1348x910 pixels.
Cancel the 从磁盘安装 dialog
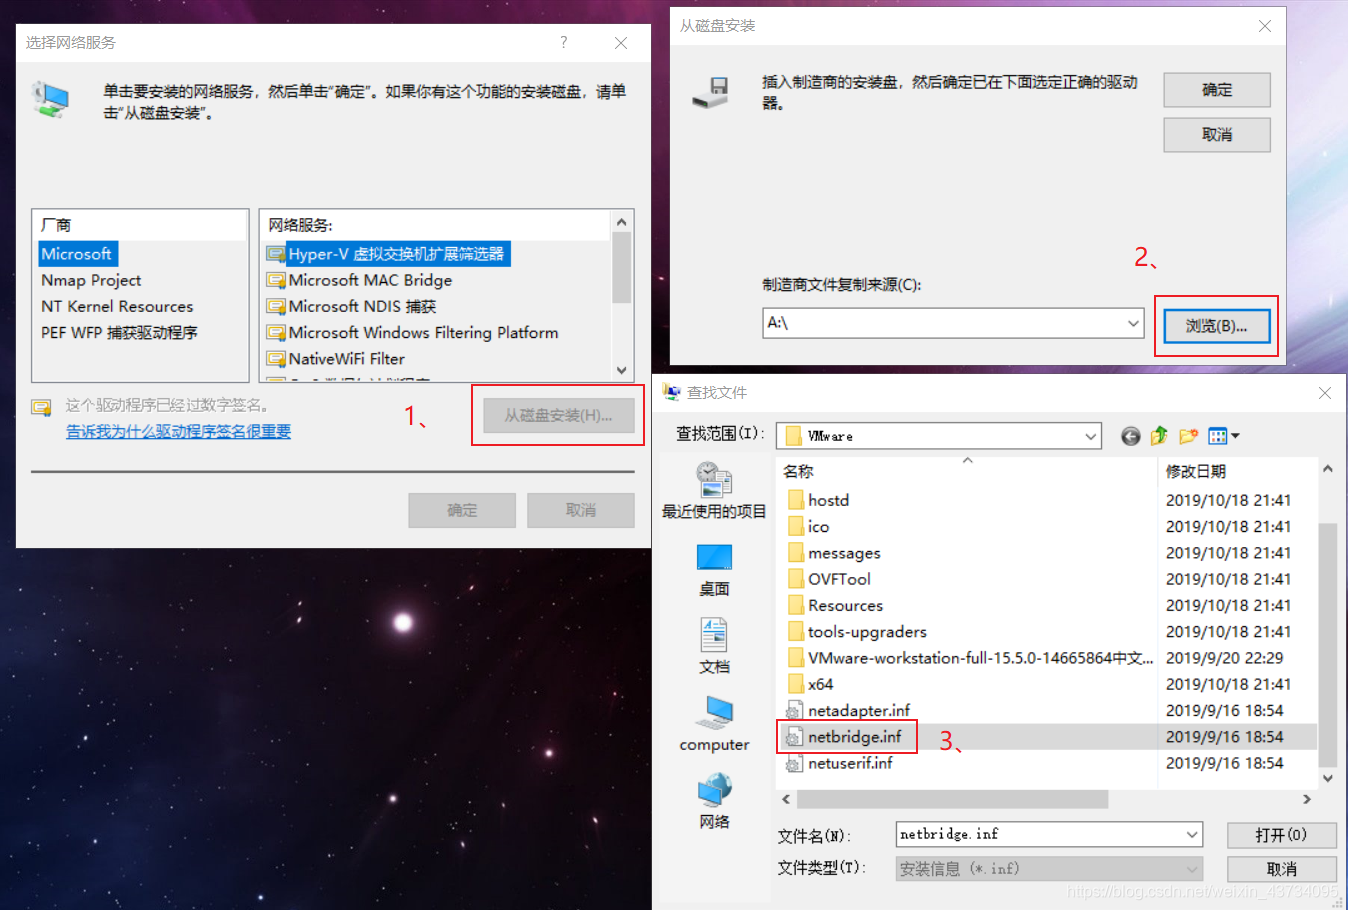tap(1216, 134)
